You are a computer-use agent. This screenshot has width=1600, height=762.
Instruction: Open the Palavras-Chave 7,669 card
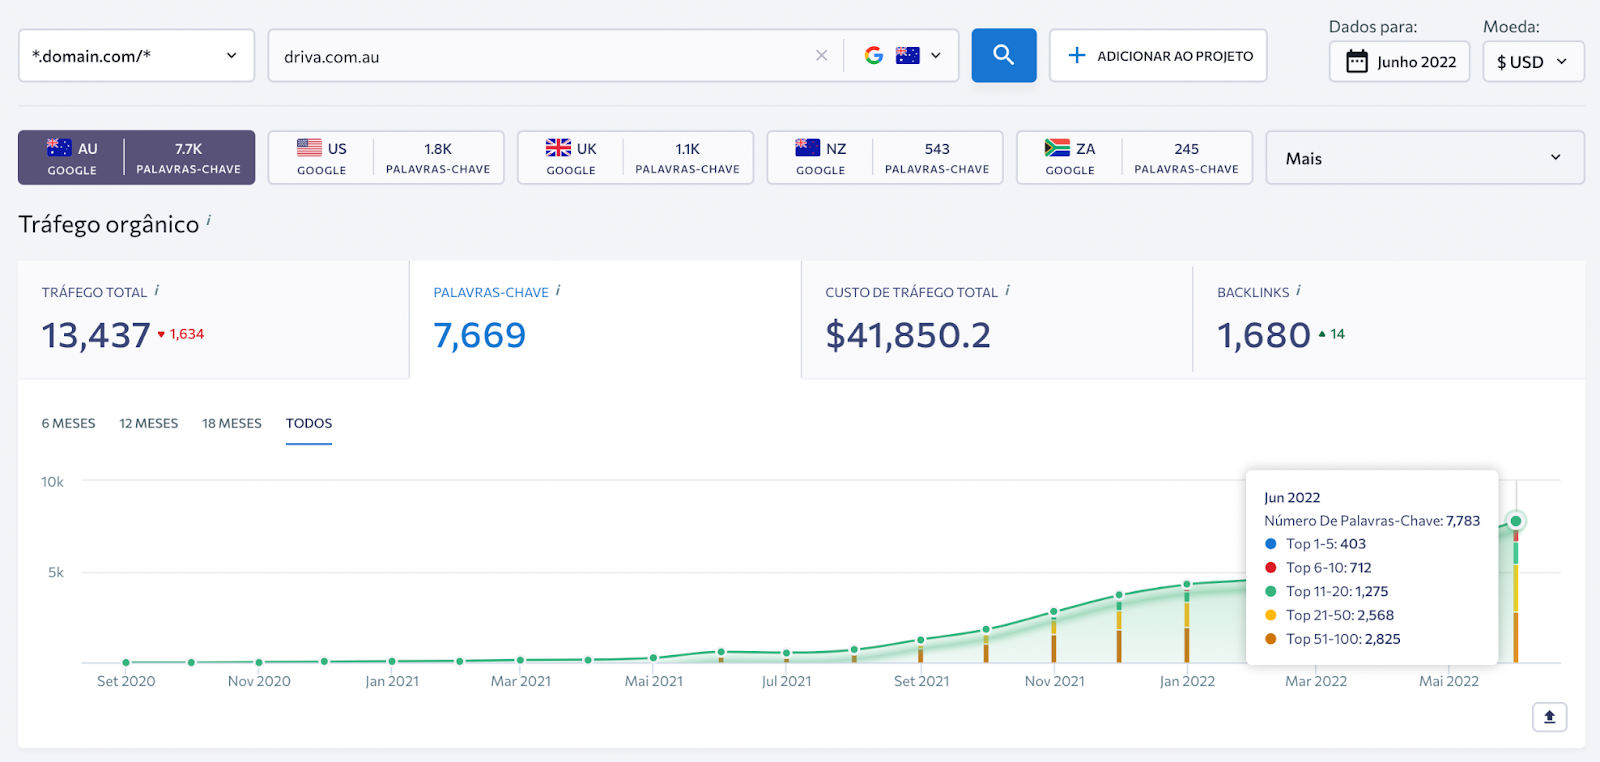[x=605, y=320]
